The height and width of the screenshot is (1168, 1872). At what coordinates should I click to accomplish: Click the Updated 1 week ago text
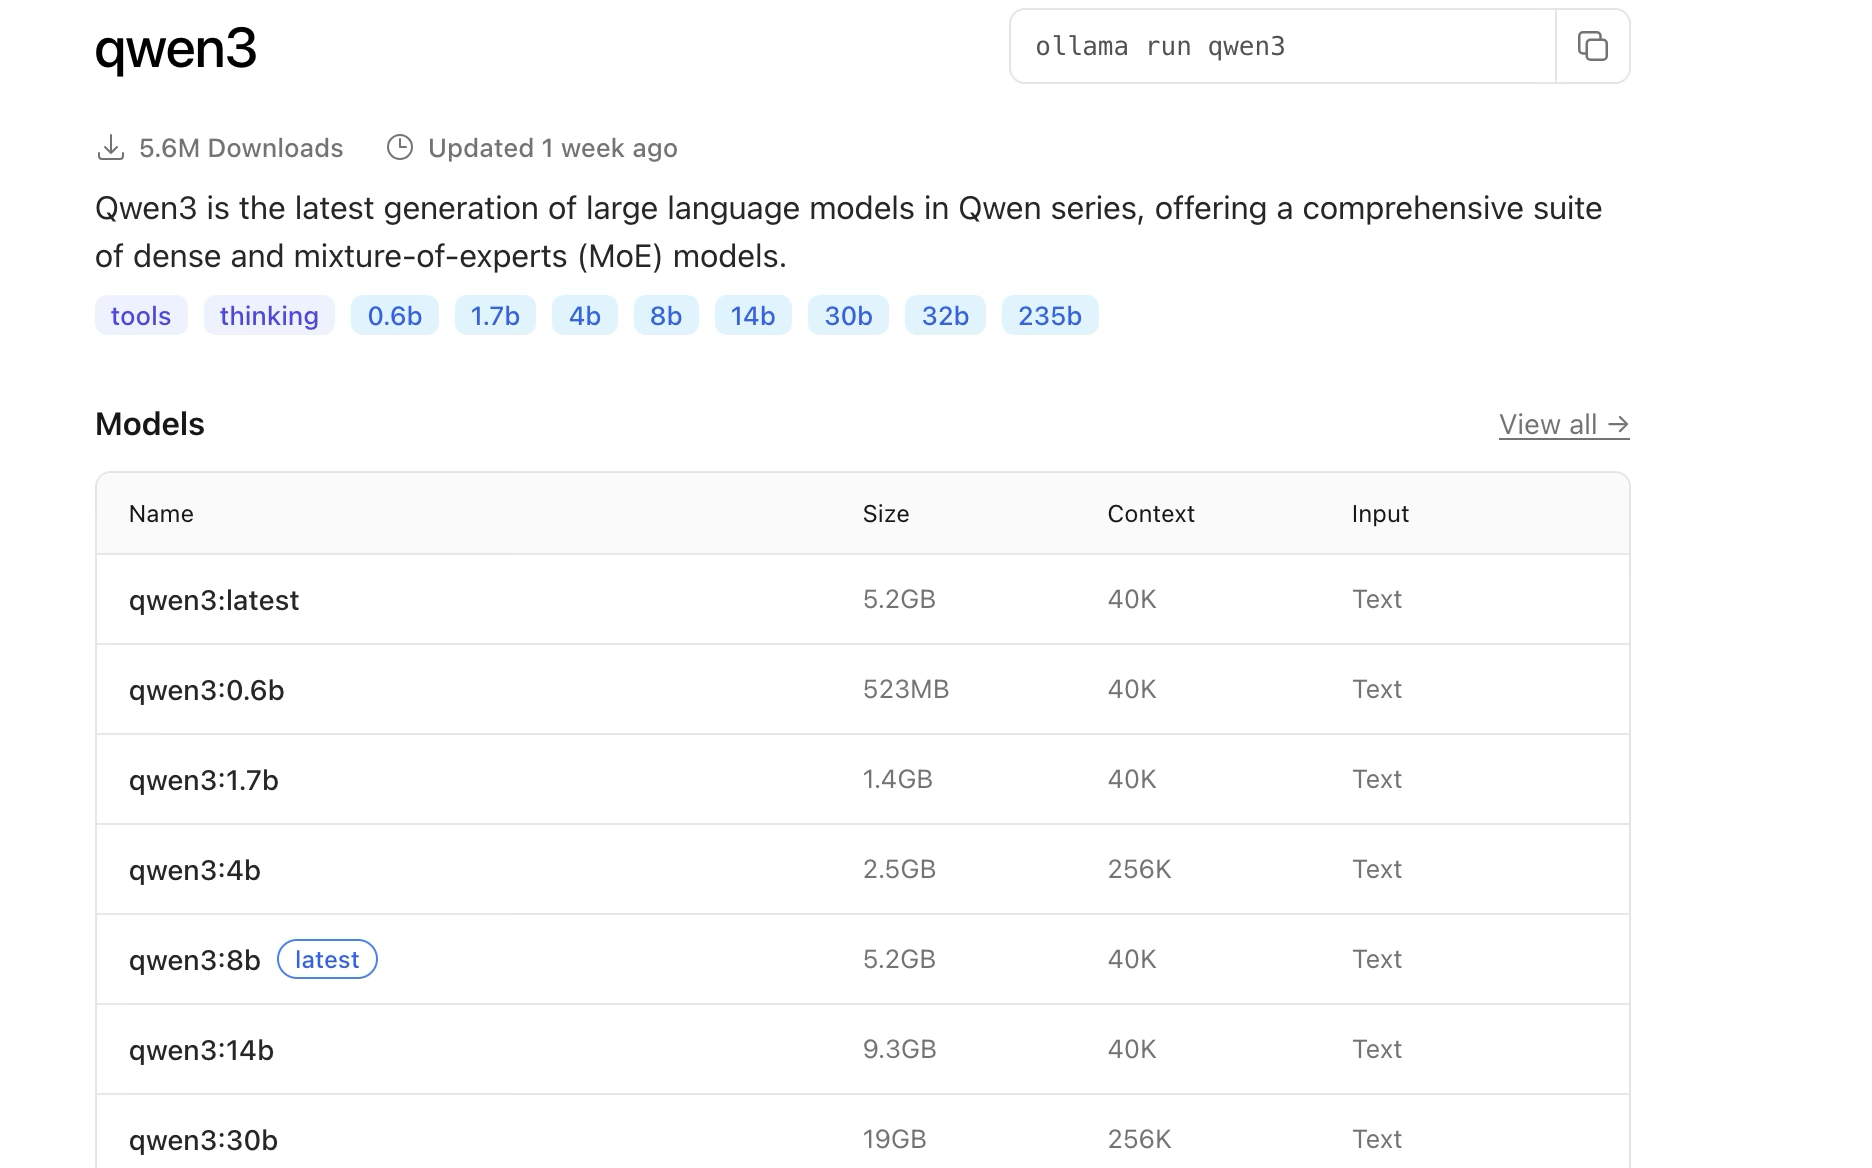click(x=553, y=148)
